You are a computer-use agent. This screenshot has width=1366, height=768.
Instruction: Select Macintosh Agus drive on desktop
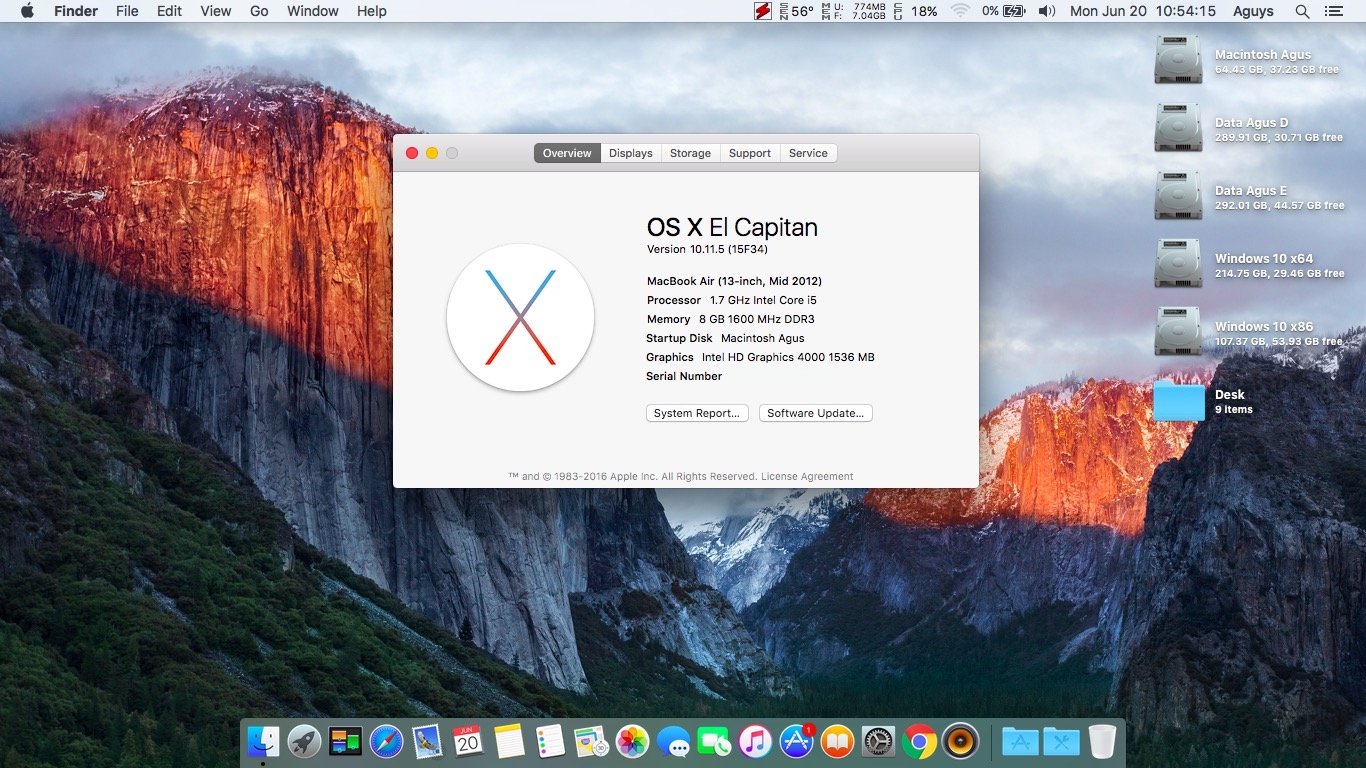[x=1178, y=60]
